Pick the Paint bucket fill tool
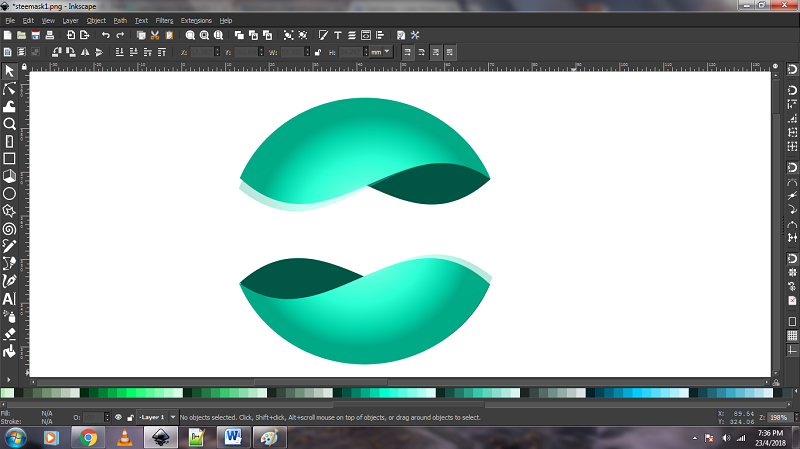Image resolution: width=800 pixels, height=449 pixels. (x=9, y=352)
